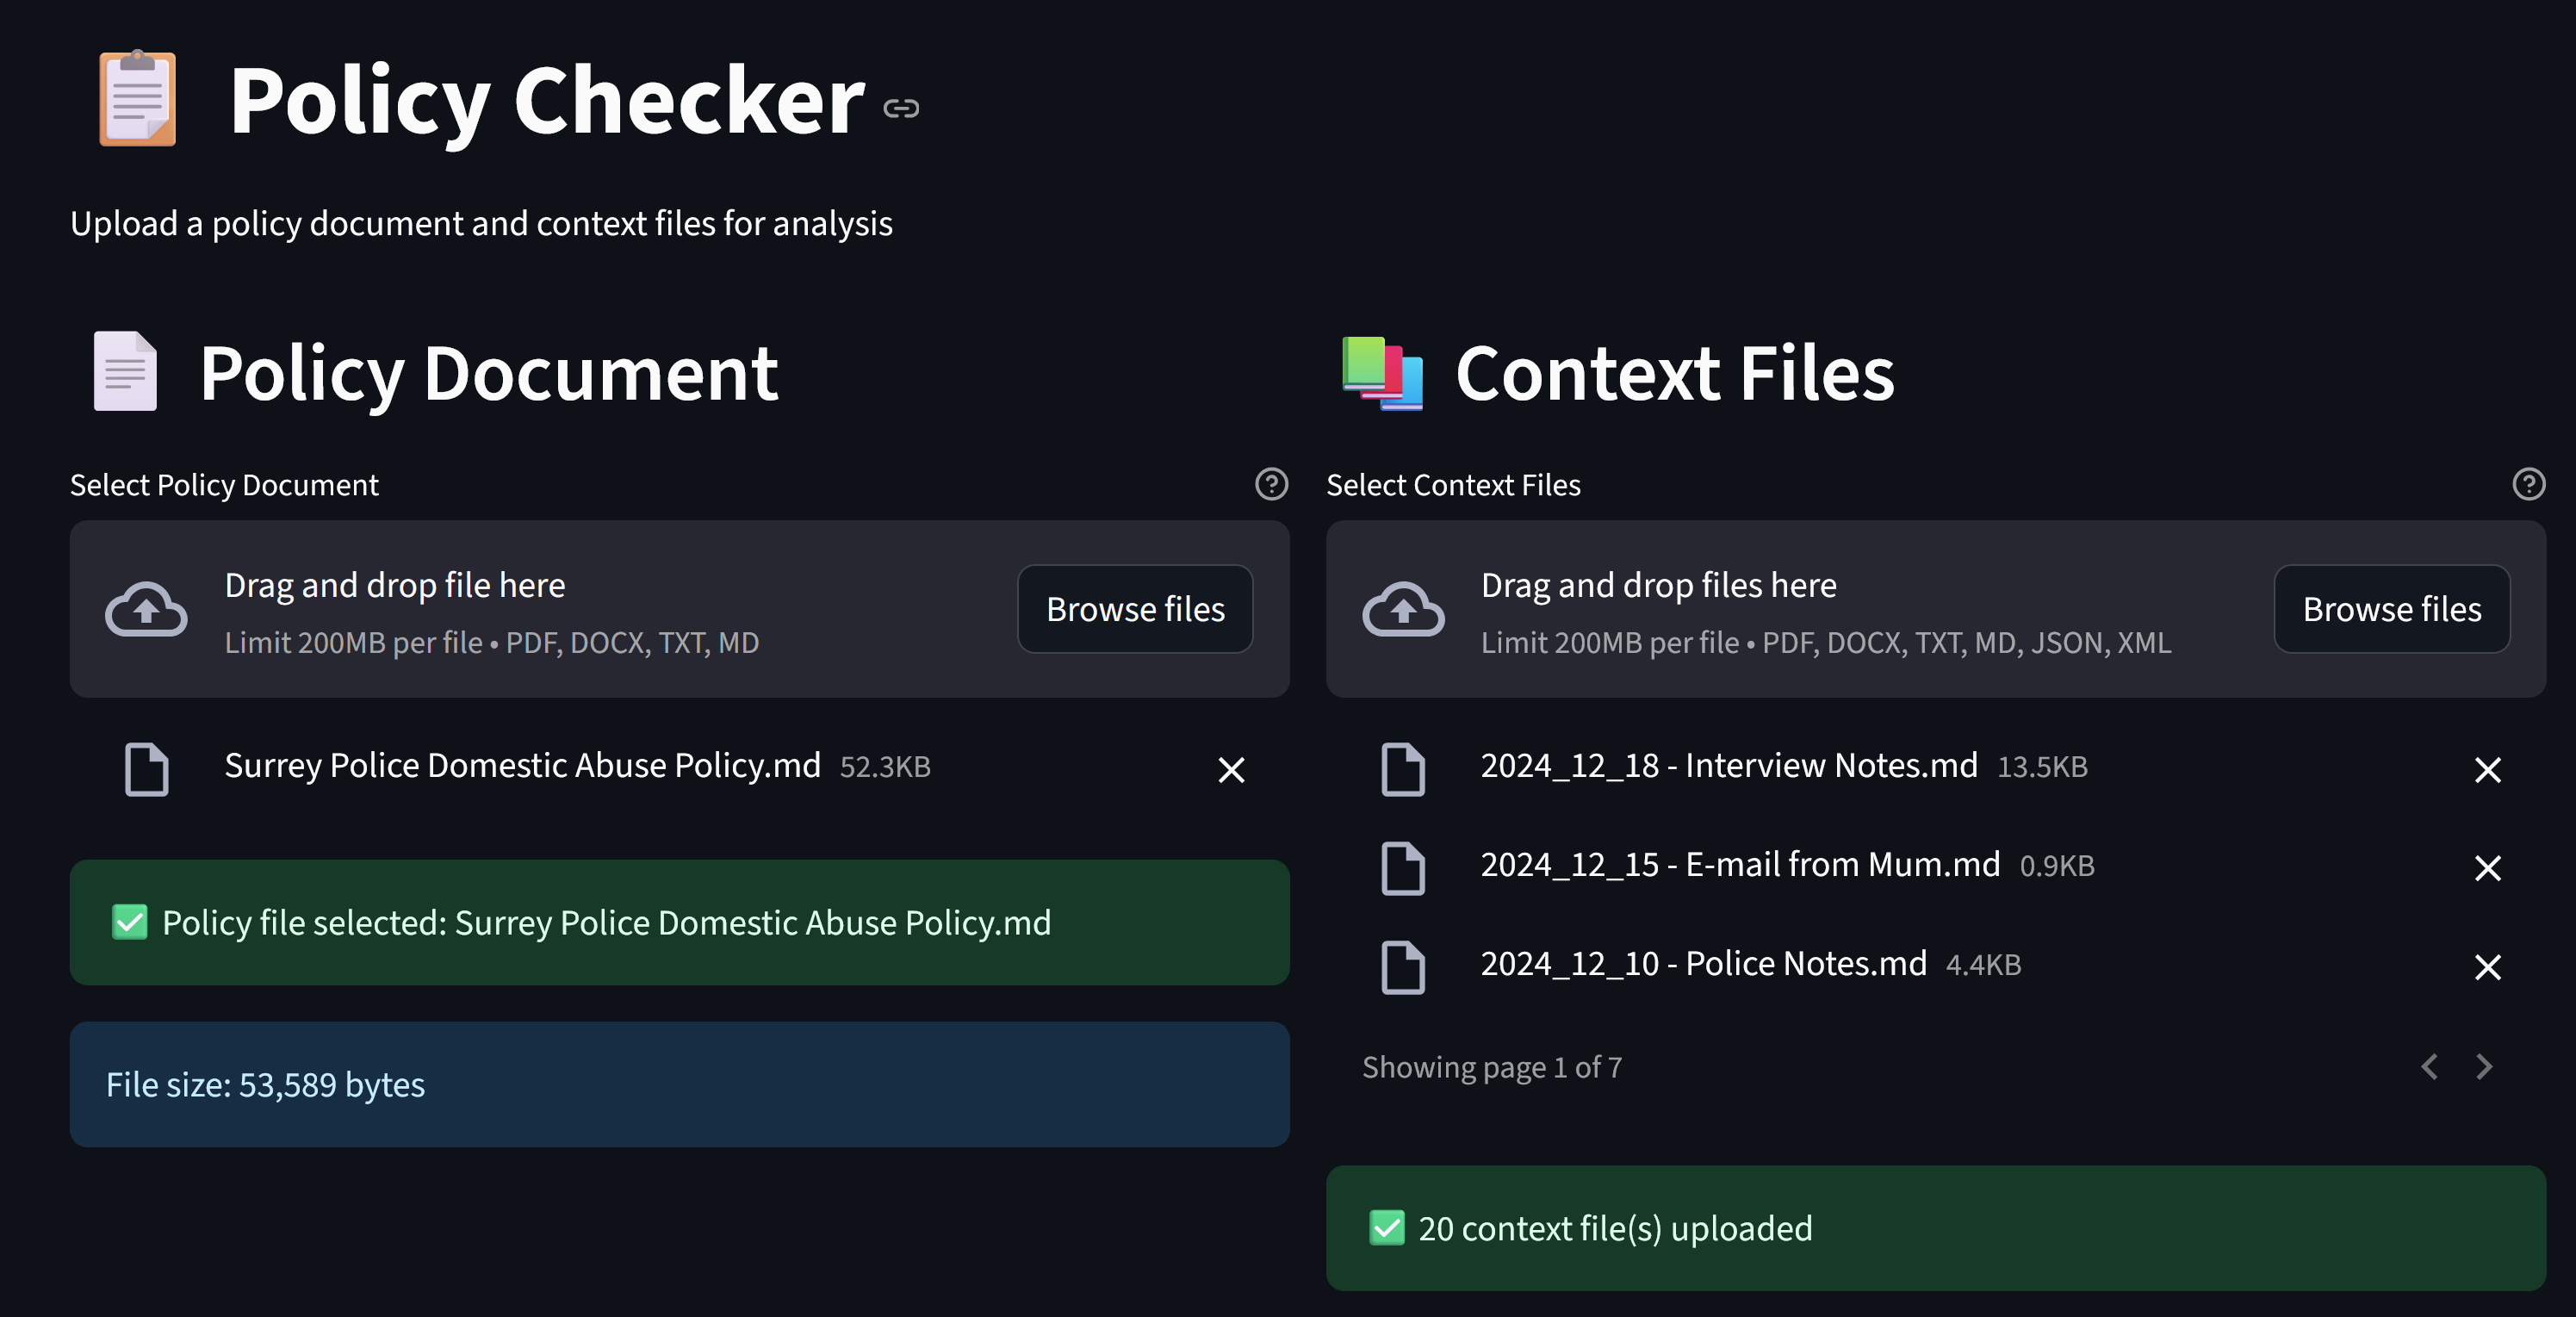Click the file icon beside Interview Notes
The image size is (2576, 1317).
click(1403, 769)
